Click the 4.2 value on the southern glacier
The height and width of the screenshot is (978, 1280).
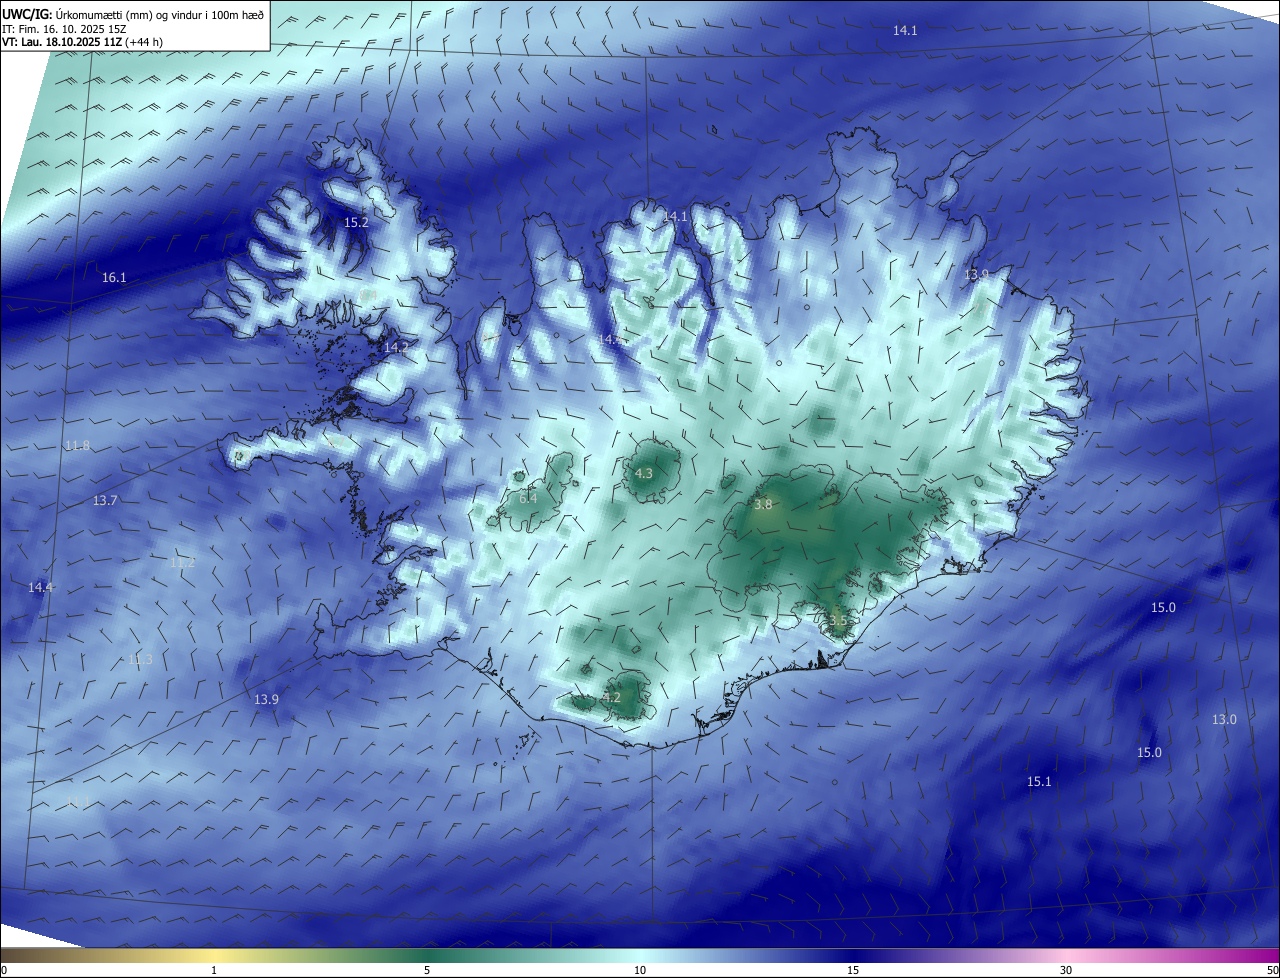[612, 697]
